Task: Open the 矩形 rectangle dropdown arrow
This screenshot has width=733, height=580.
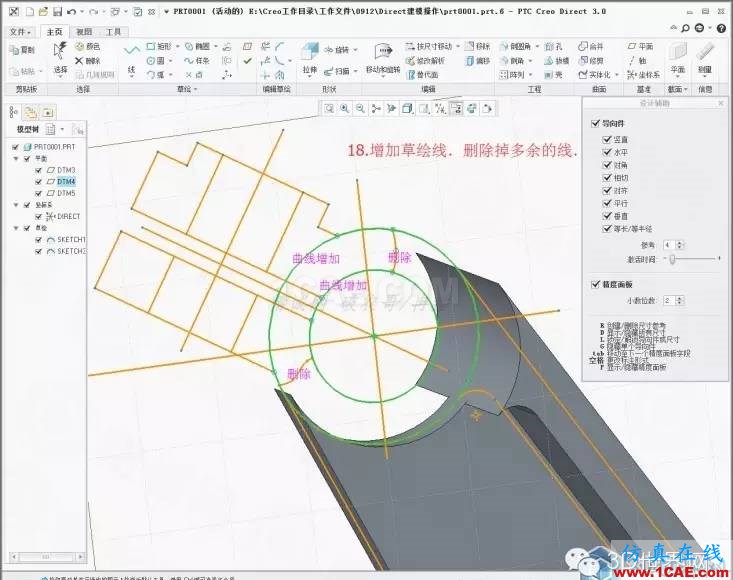Action: click(178, 46)
